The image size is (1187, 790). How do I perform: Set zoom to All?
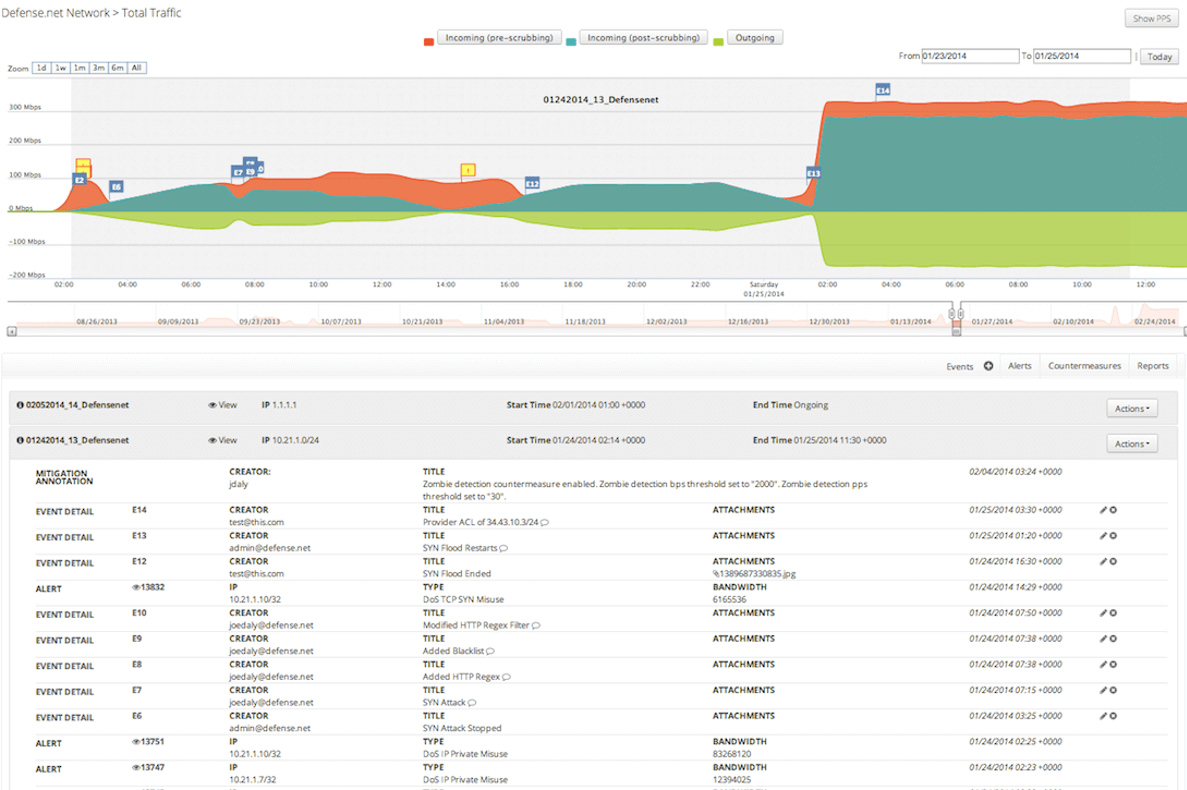137,68
